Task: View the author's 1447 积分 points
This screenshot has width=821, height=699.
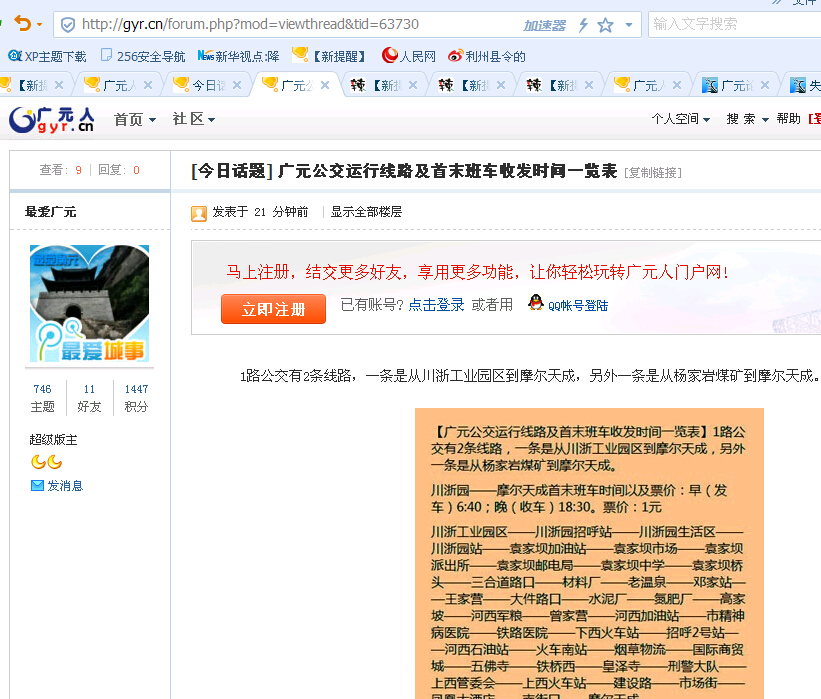Action: tap(136, 398)
